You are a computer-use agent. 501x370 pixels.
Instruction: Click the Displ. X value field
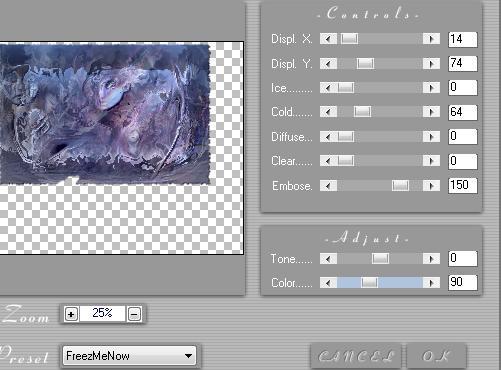pos(463,39)
